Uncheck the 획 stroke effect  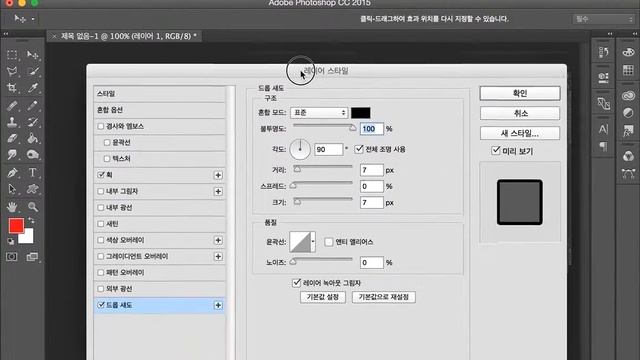101,175
